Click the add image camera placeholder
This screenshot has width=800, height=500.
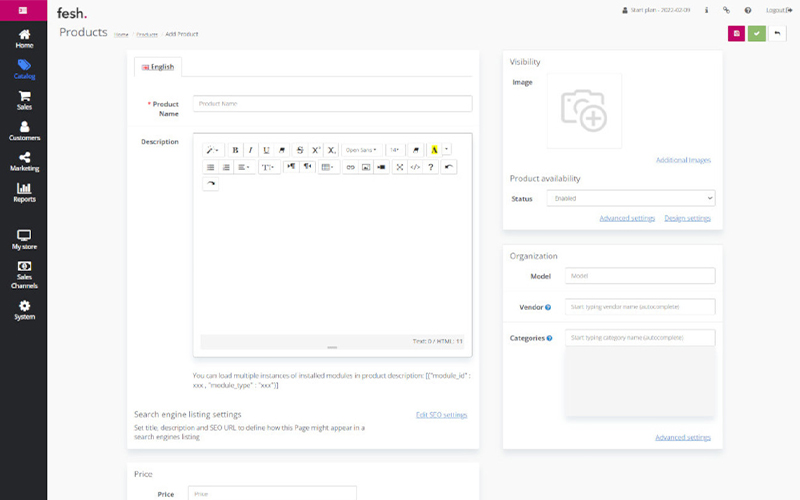[x=583, y=110]
